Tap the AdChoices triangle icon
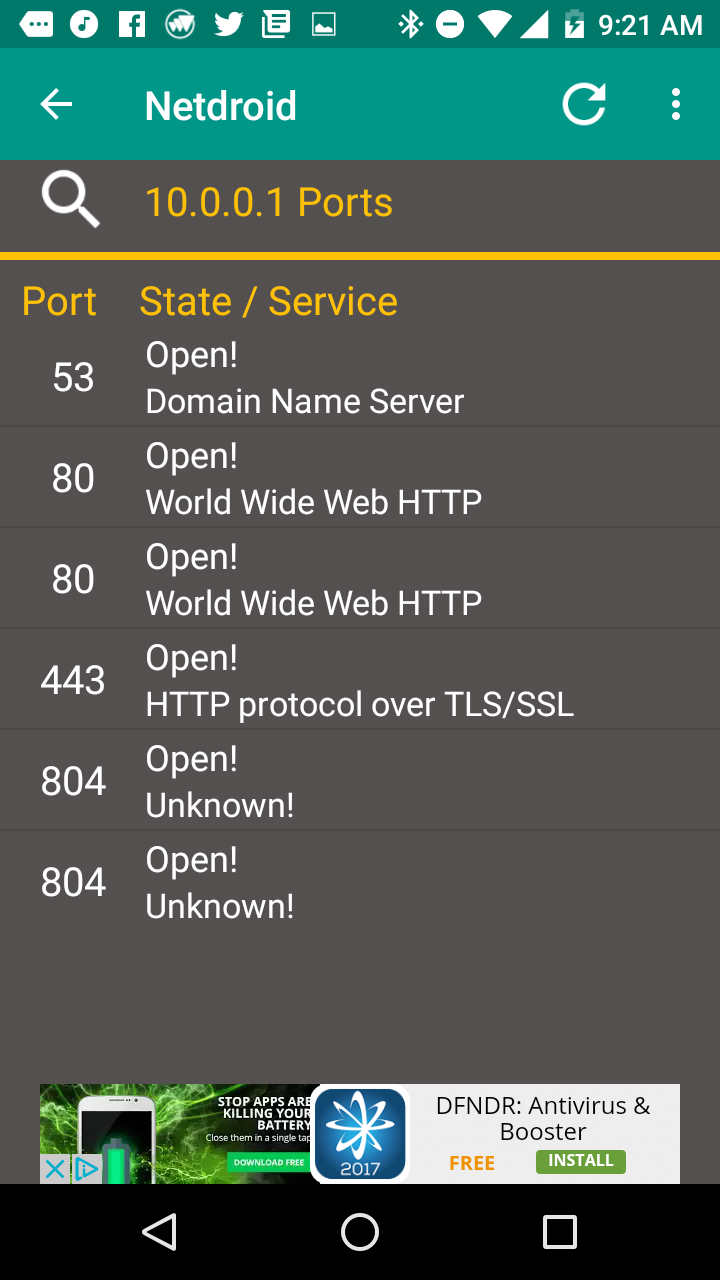The image size is (720, 1280). tap(87, 1168)
